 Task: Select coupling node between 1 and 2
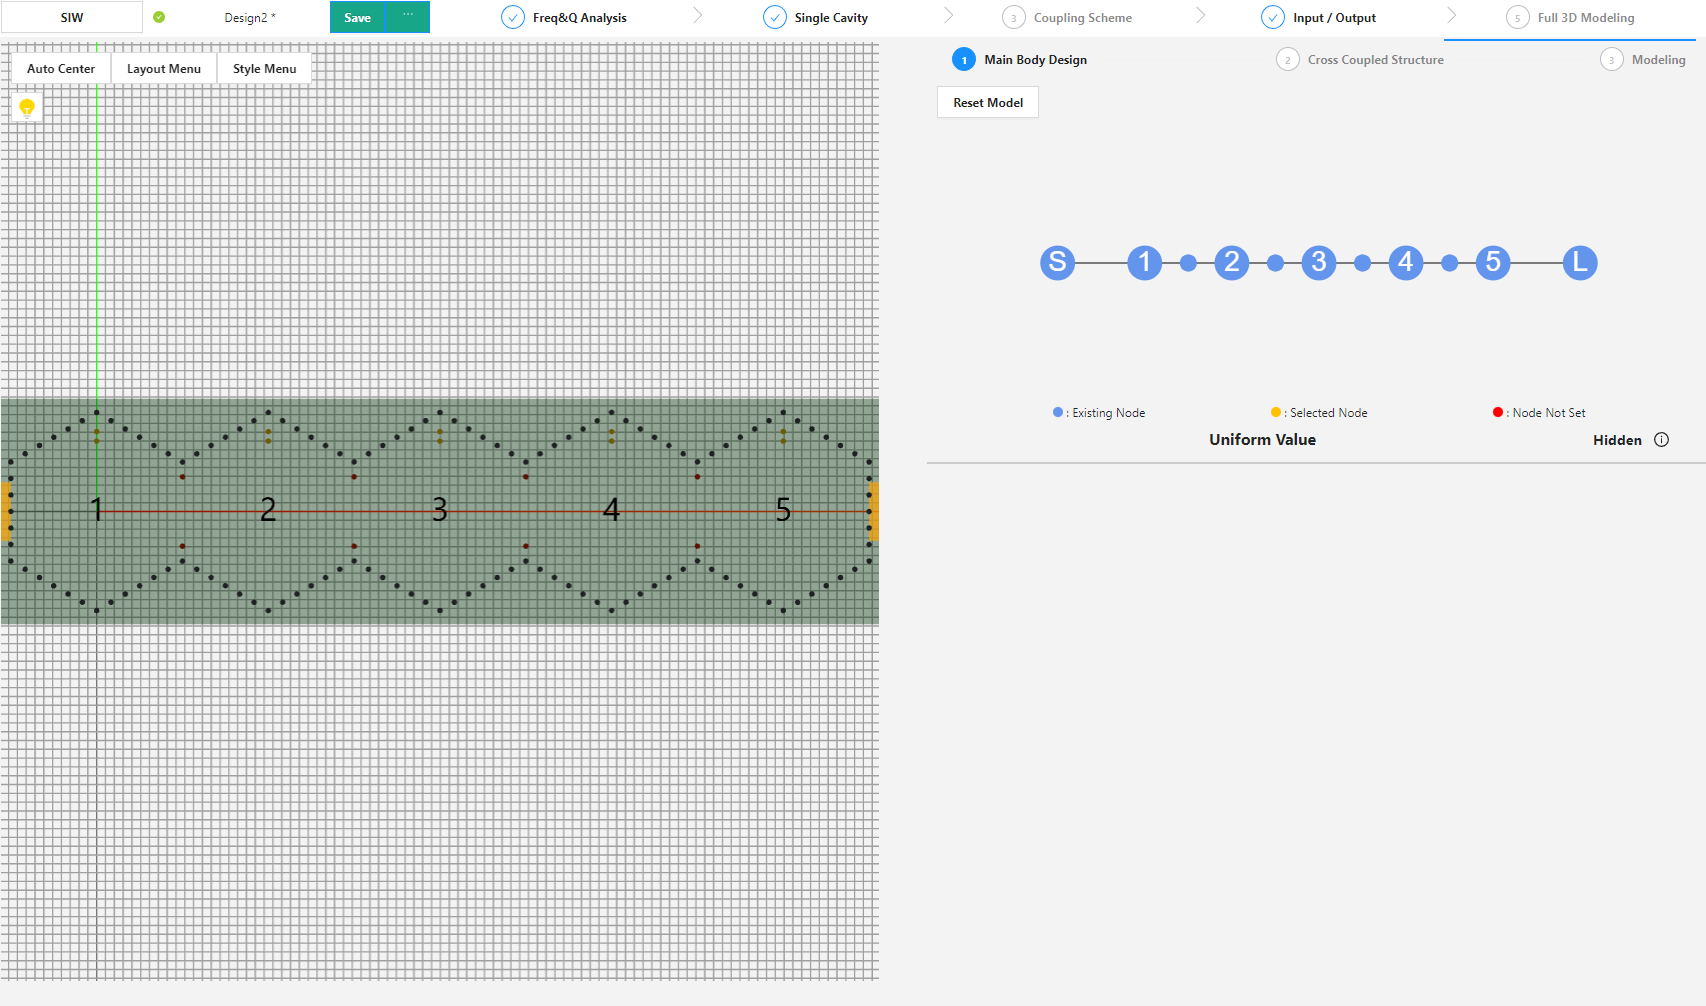click(1188, 263)
